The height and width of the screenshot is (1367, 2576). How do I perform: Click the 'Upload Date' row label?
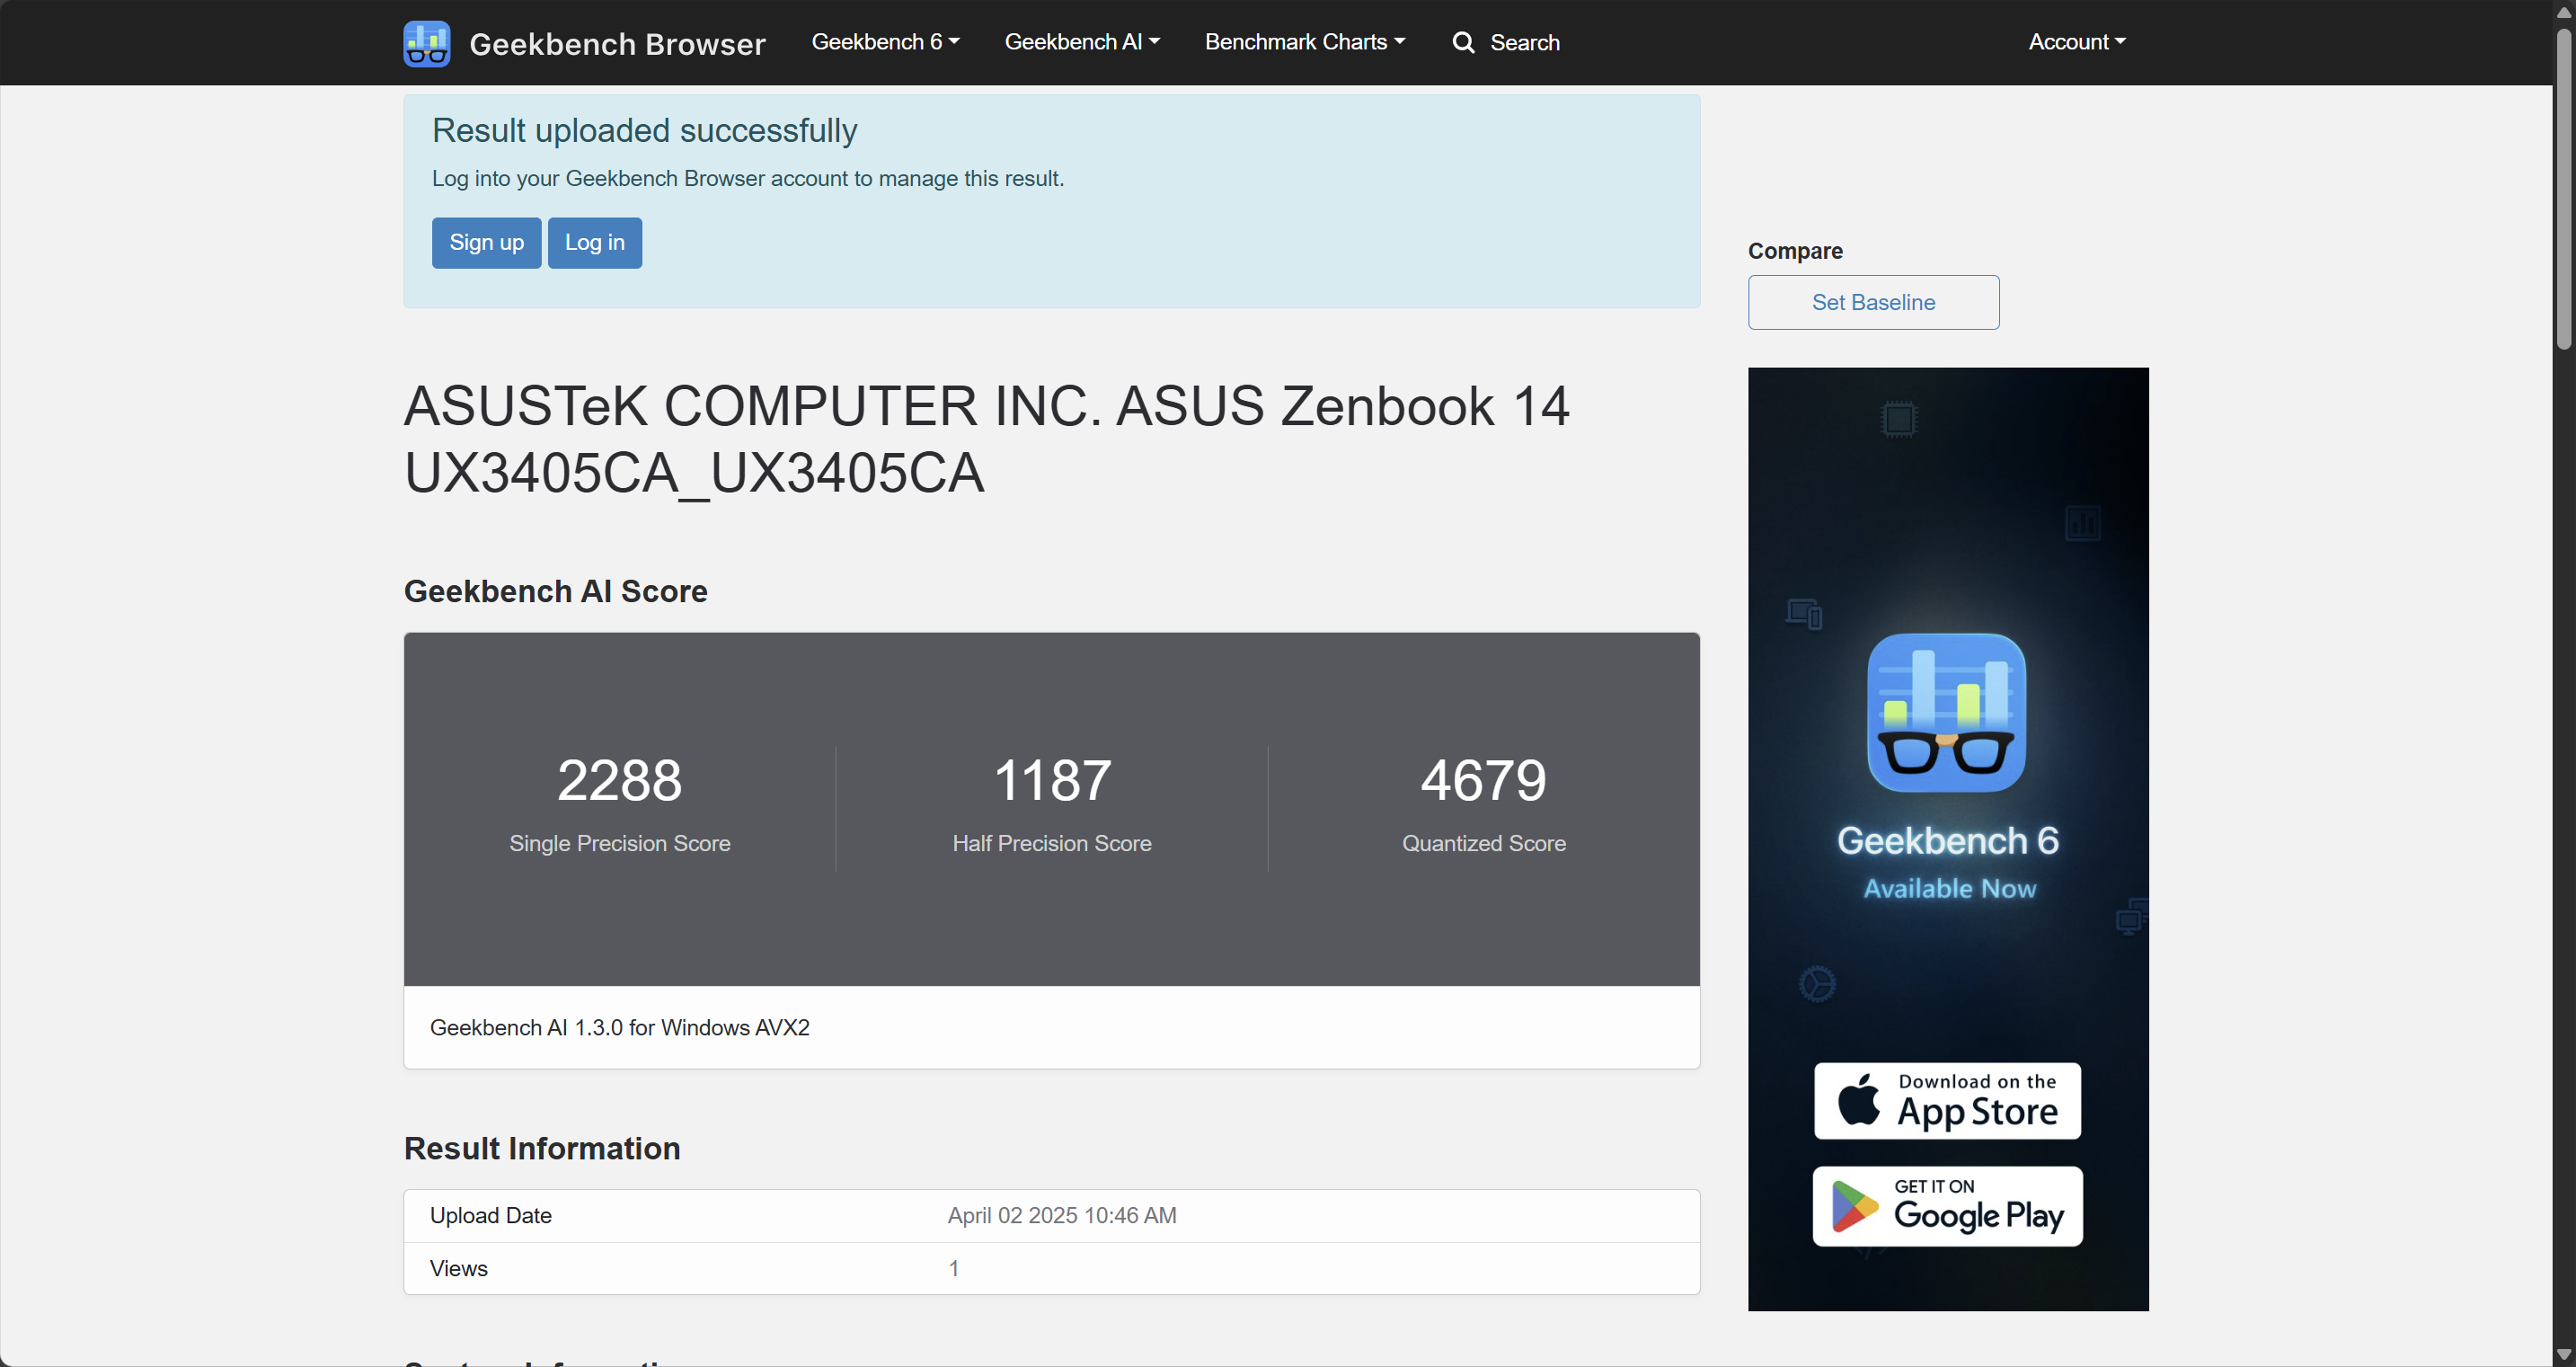pos(490,1215)
